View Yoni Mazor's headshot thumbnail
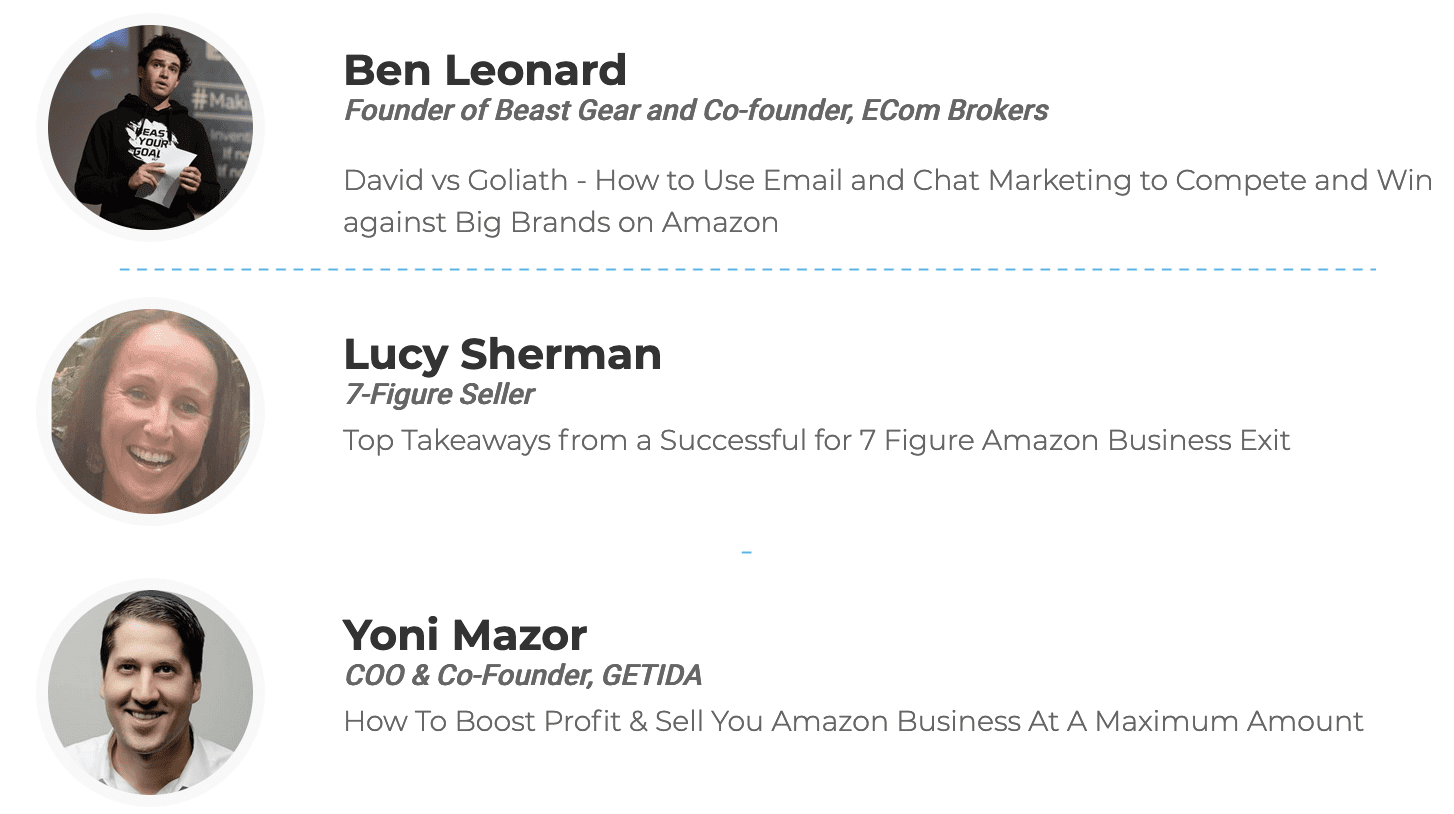This screenshot has height=814, width=1454. [x=150, y=693]
